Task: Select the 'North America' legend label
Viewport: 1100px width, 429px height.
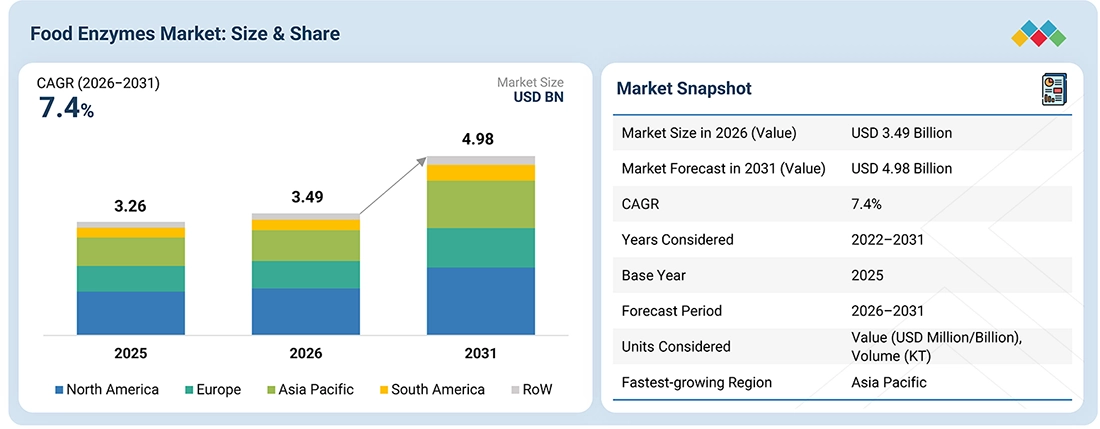Action: (112, 389)
